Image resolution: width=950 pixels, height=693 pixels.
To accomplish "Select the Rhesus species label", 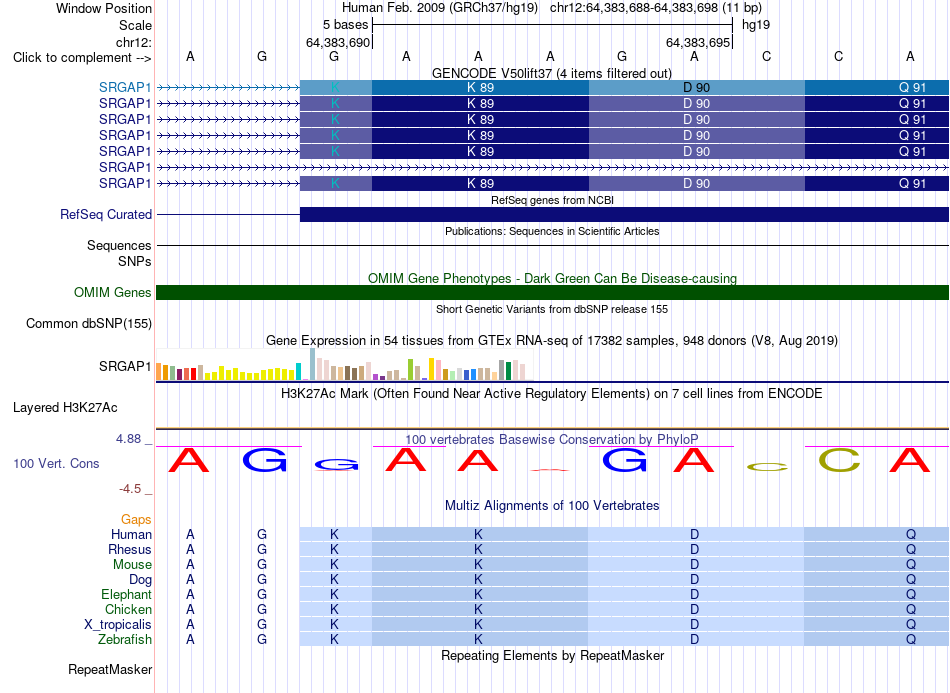I will tap(130, 549).
